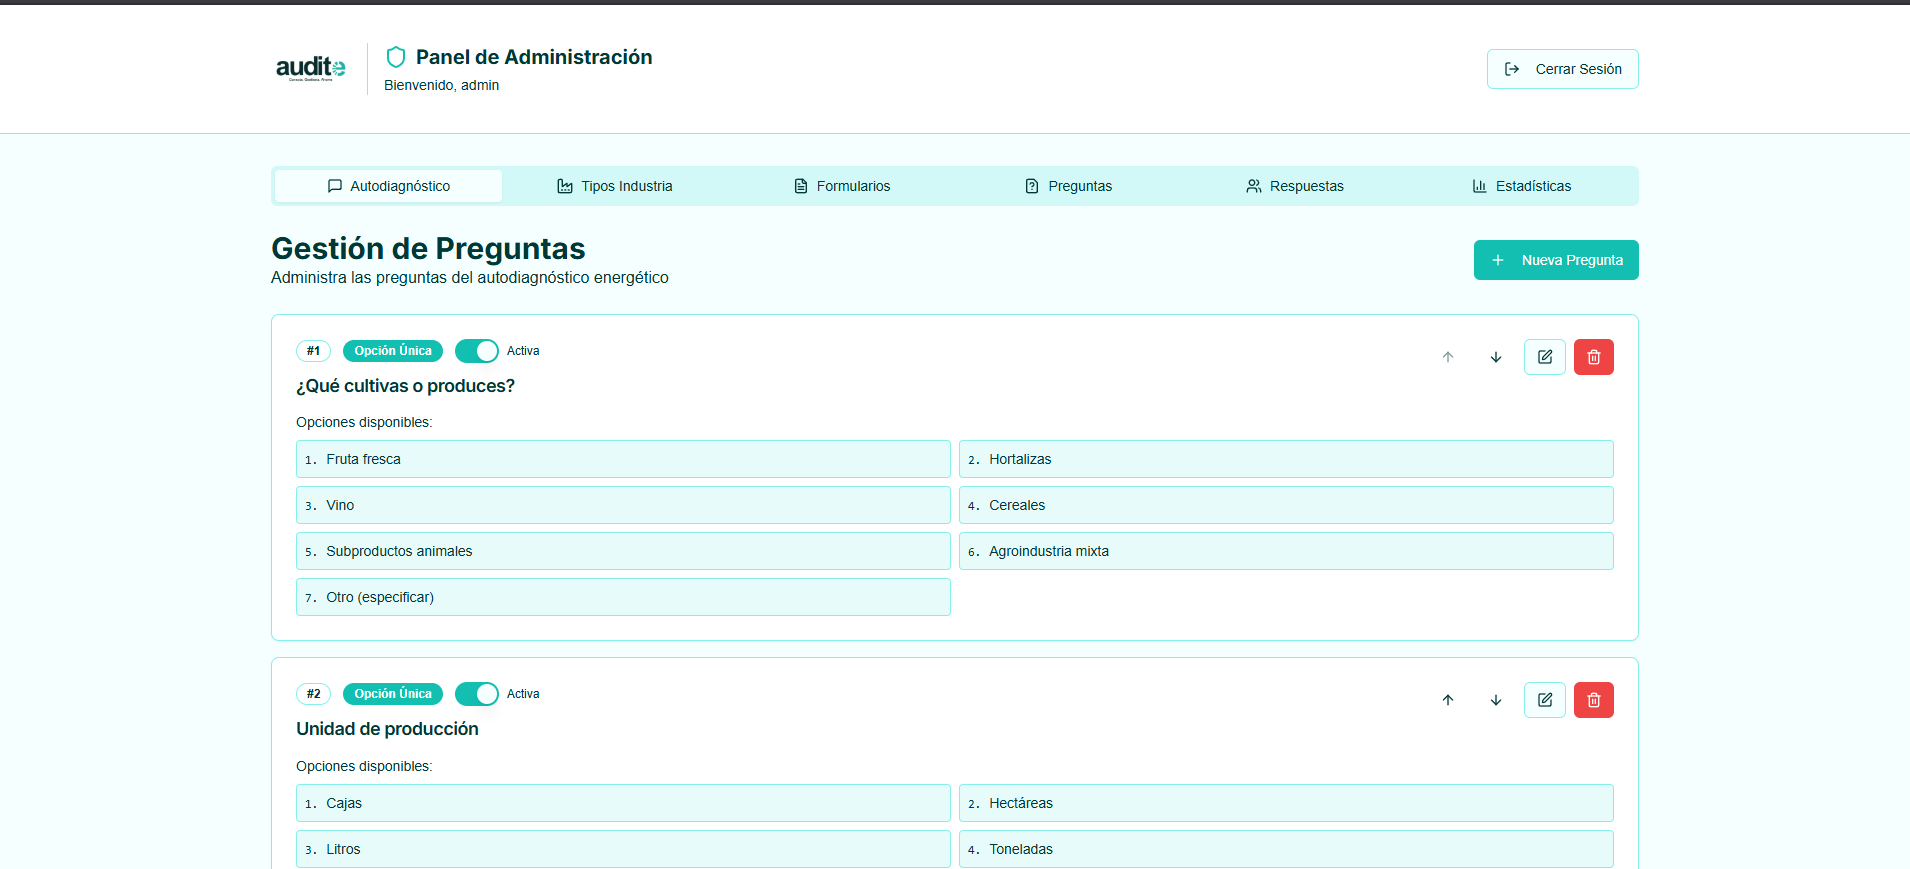Click the Opción Única badge on question #1
Screen dimensions: 1910x869
pyautogui.click(x=393, y=351)
